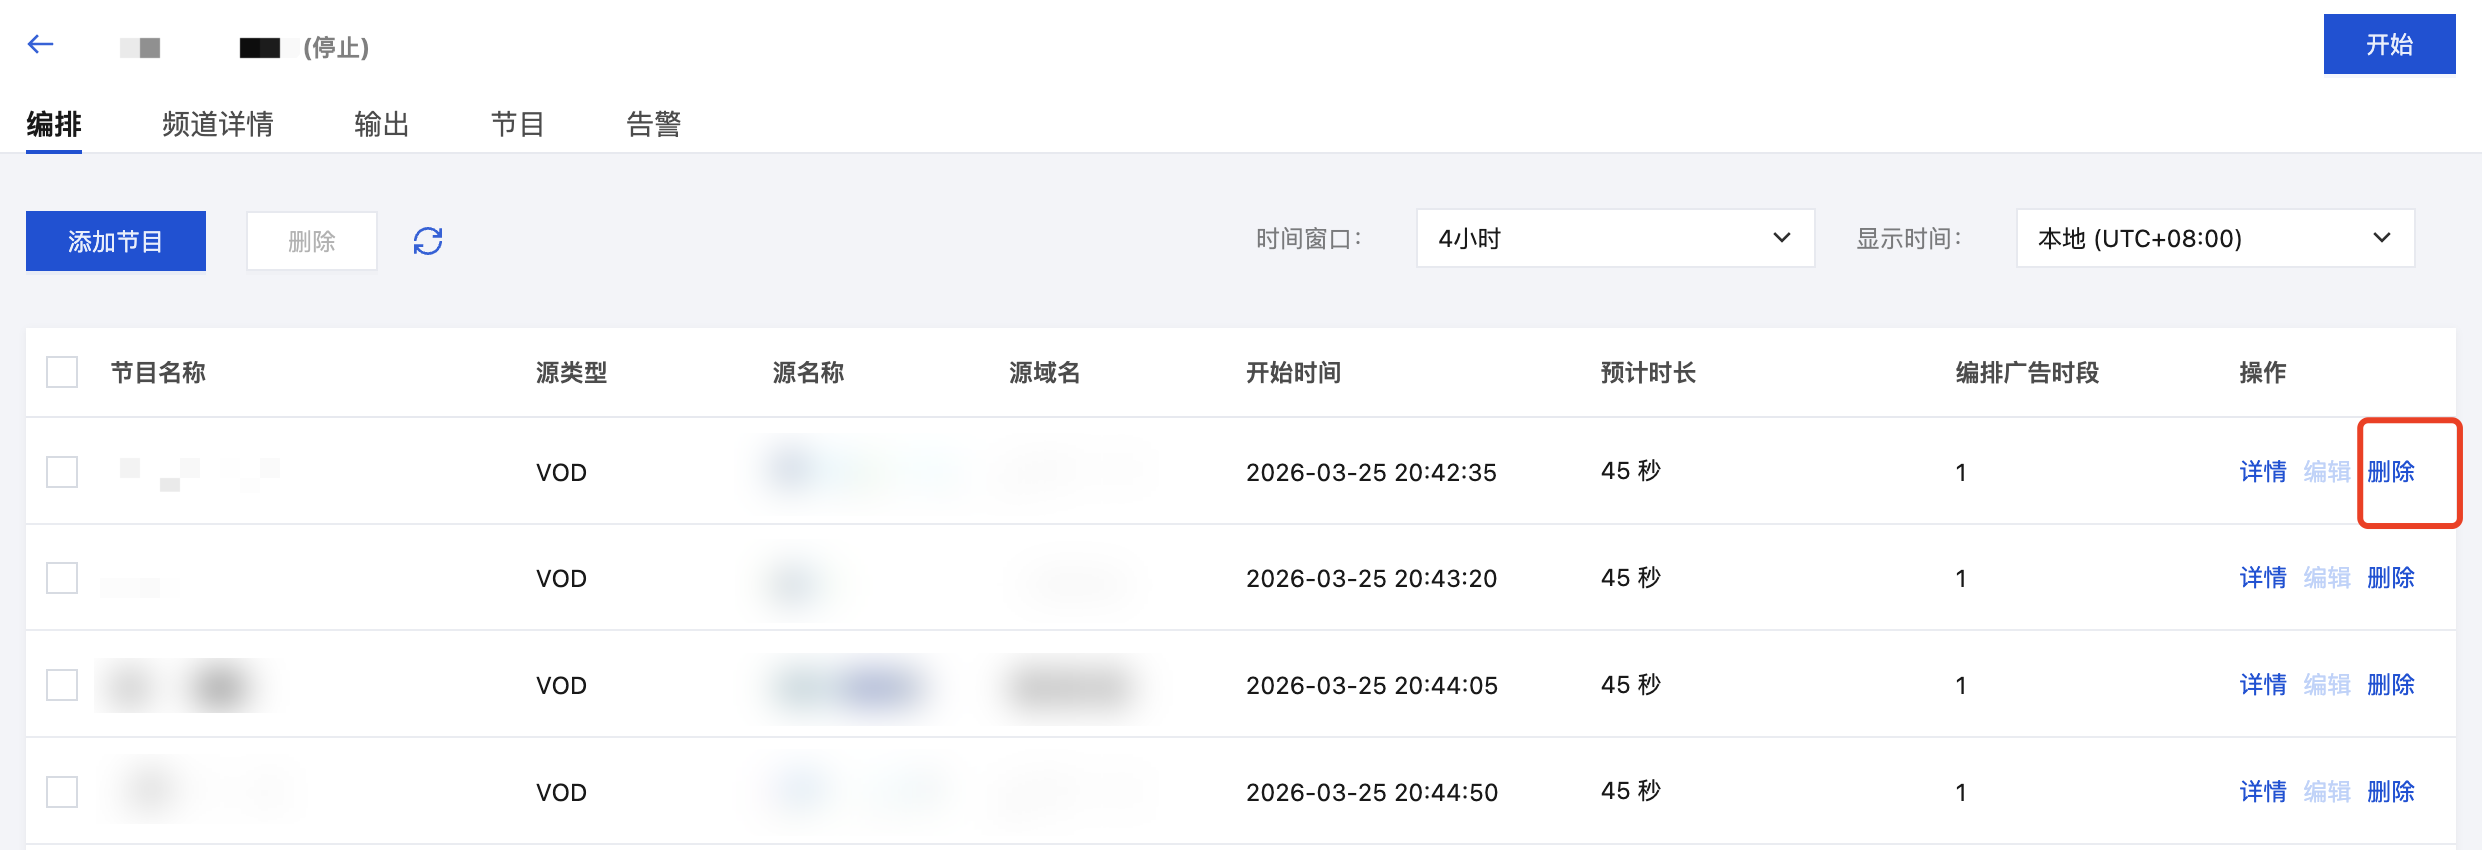This screenshot has width=2482, height=850.
Task: Click the blue 开始 button
Action: [2389, 44]
